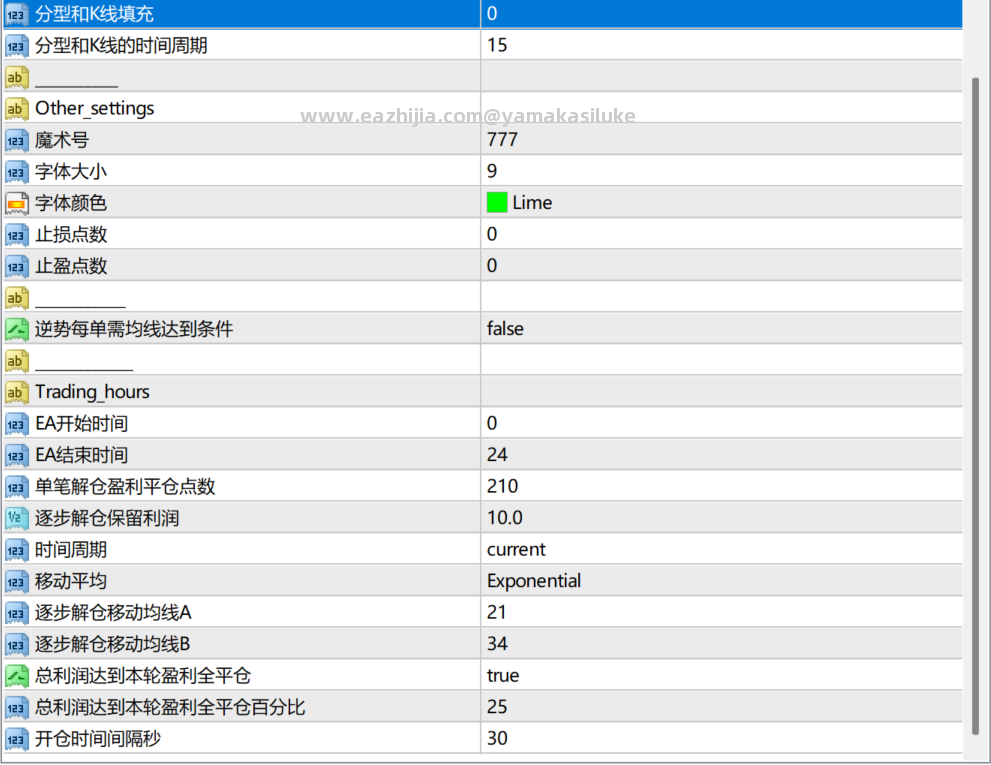This screenshot has height=765, width=991.
Task: Click the icon beside 时间周期
Action: [16, 551]
